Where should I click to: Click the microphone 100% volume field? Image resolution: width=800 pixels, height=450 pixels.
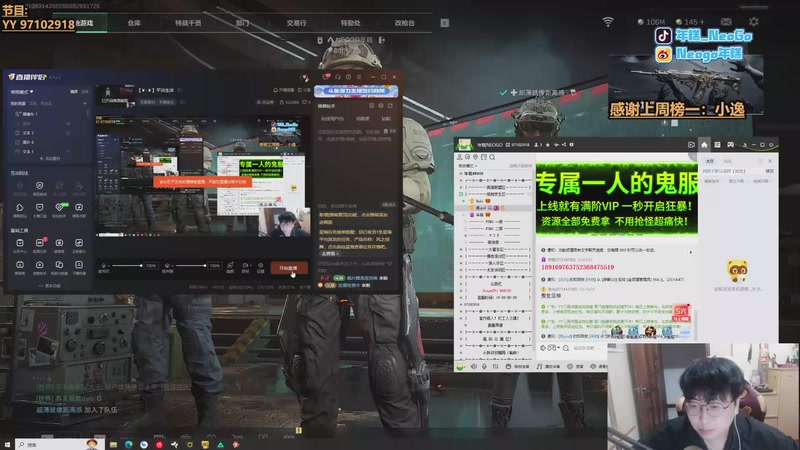151,265
